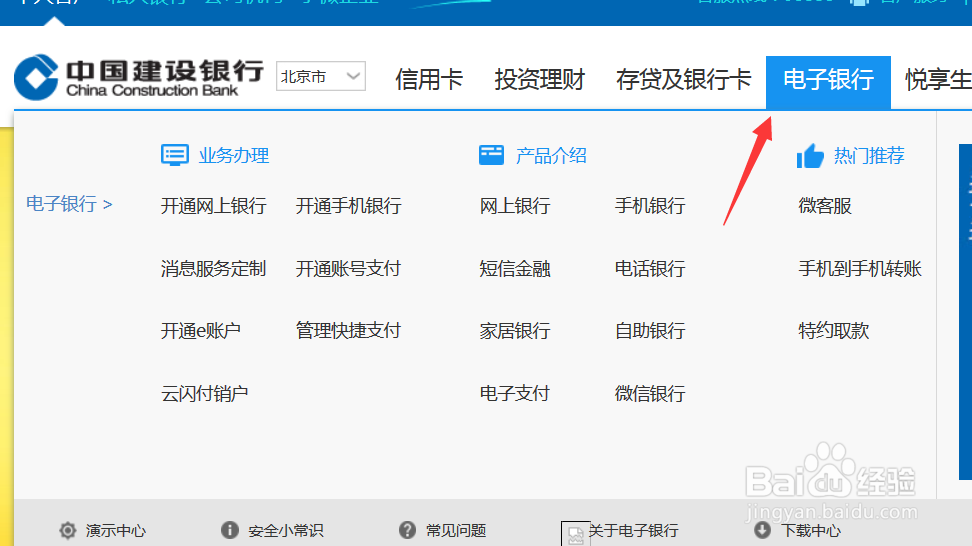Click 开通e账户 link

200,330
